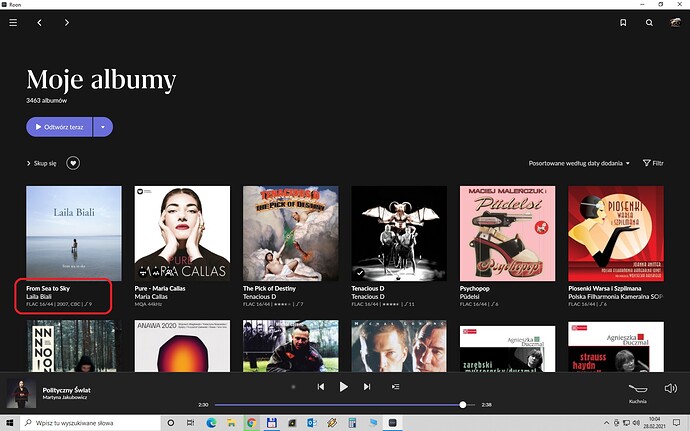
Task: Open the Windows notification center
Action: (677, 423)
